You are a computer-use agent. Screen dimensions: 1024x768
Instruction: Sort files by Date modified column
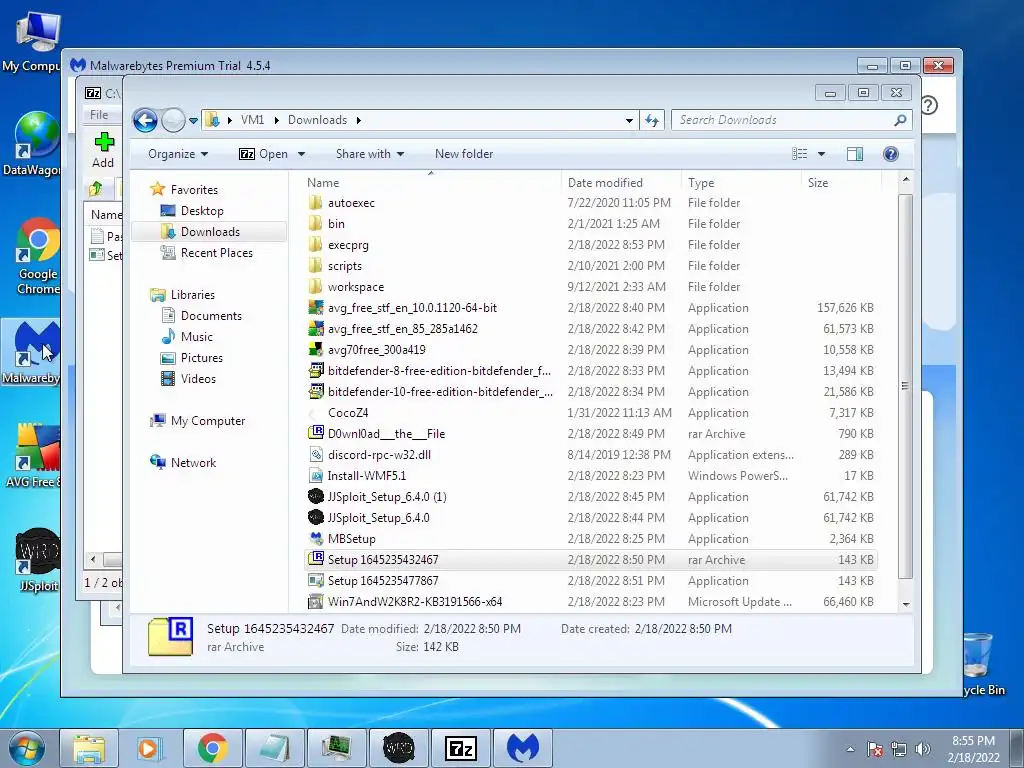[620, 183]
